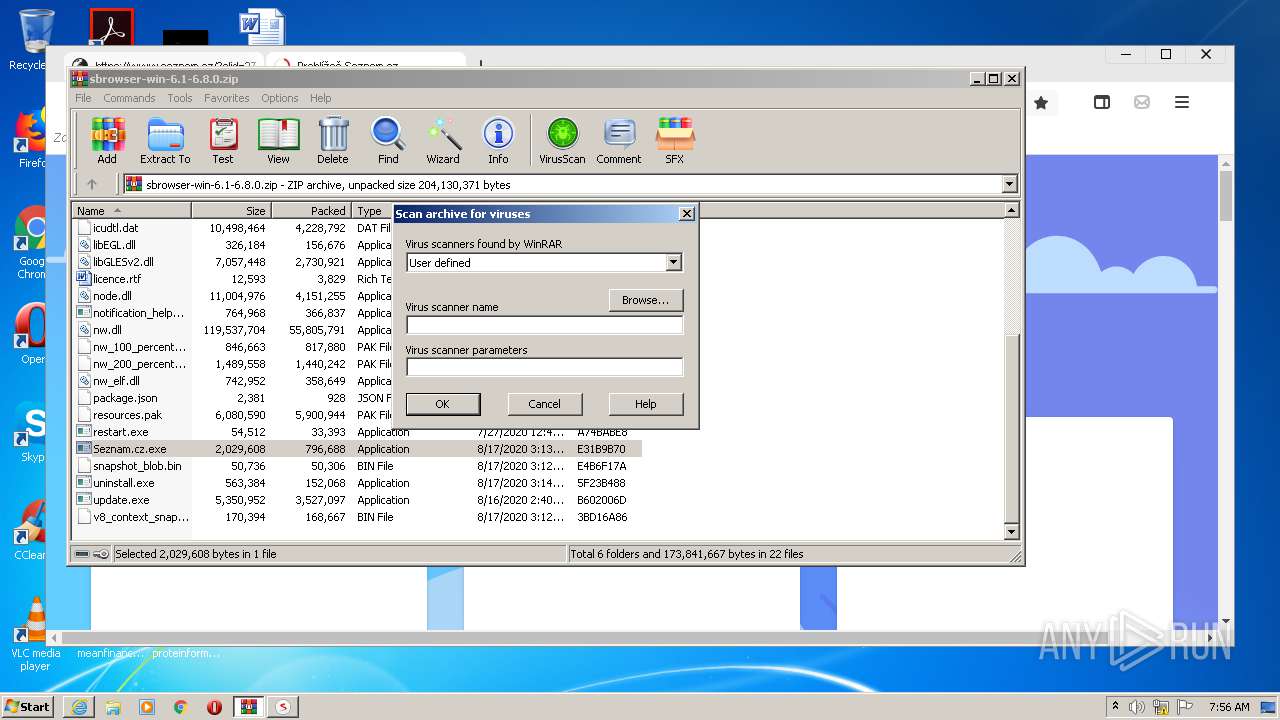1280x720 pixels.
Task: Select the Extract To toolbar icon
Action: point(165,141)
